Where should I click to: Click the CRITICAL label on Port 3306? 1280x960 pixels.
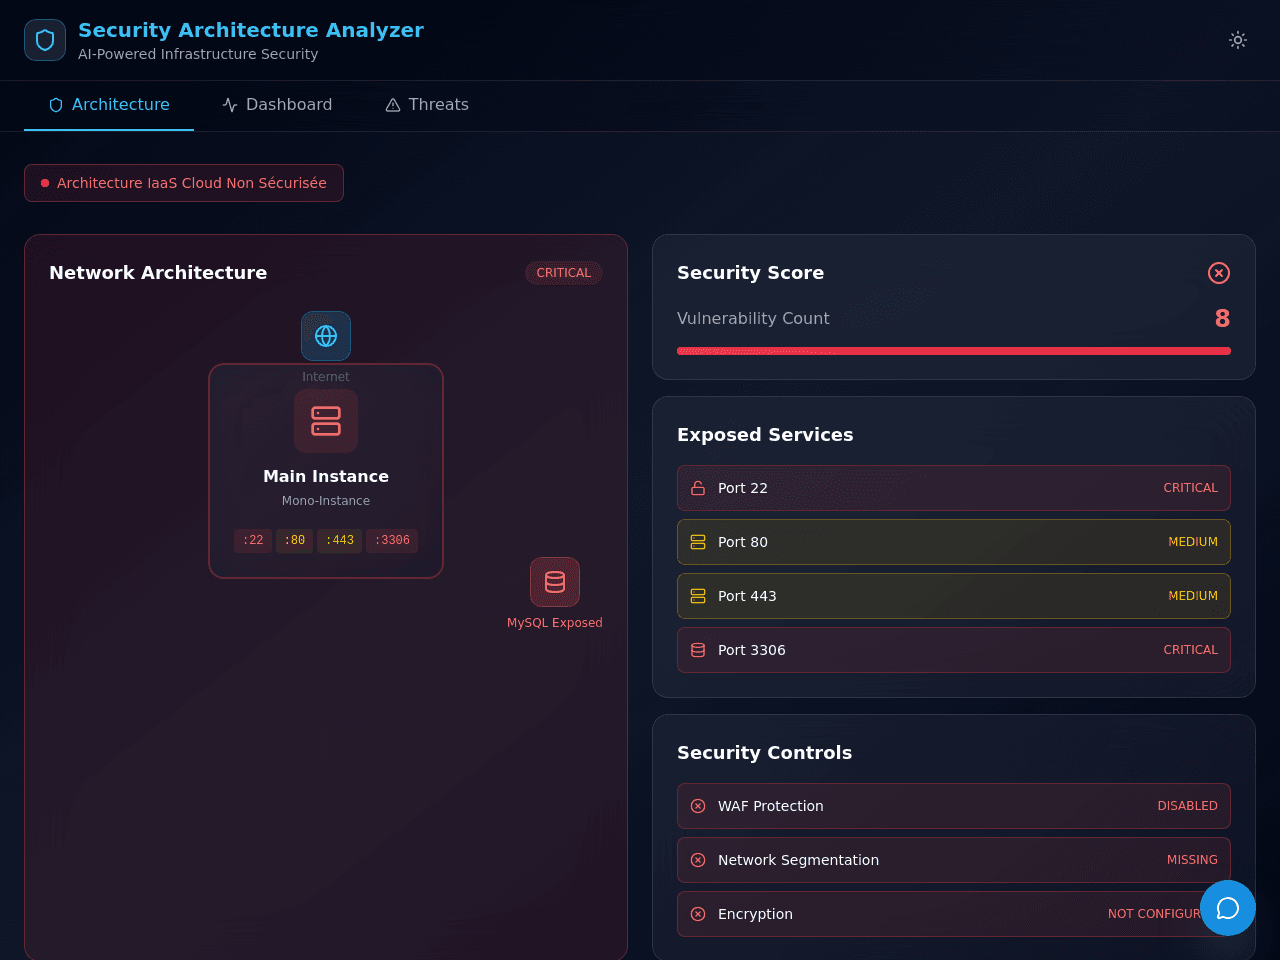pos(1190,650)
